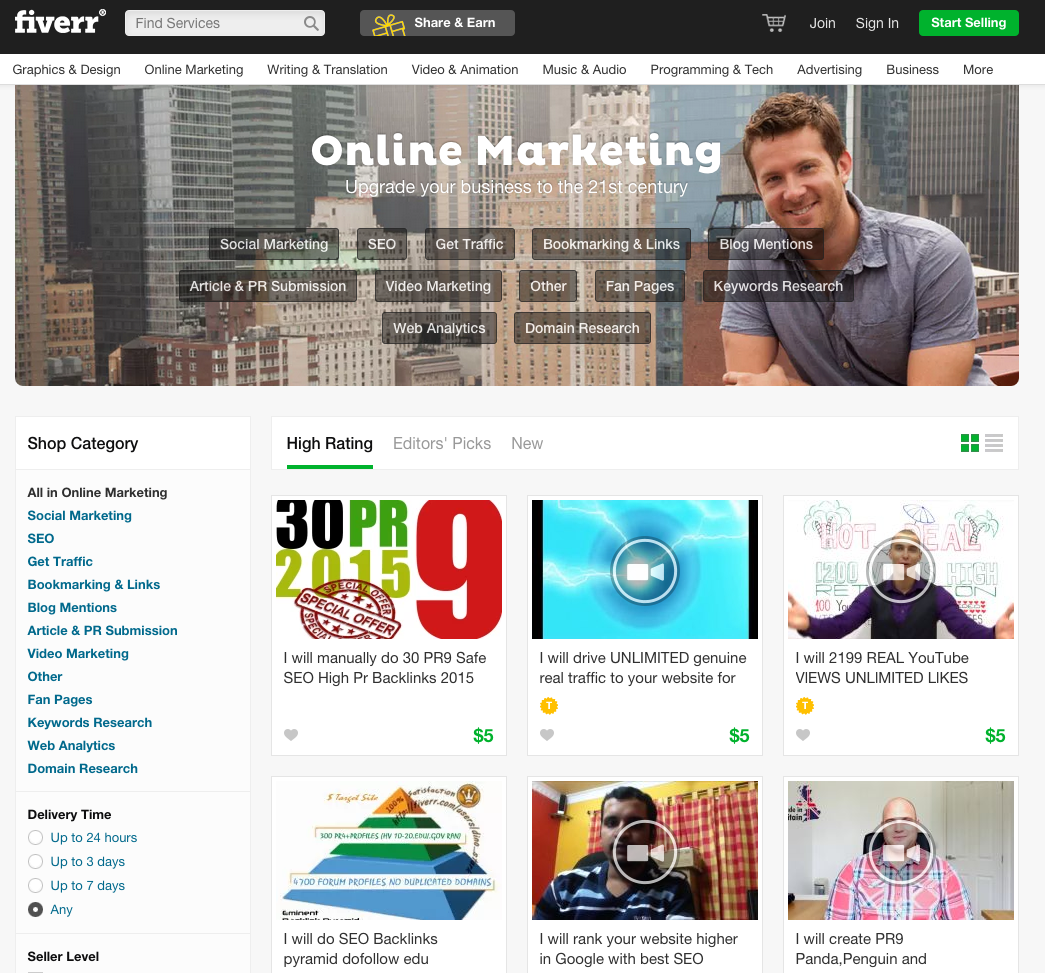Click the Sign In link
This screenshot has width=1045, height=973.
click(x=877, y=23)
